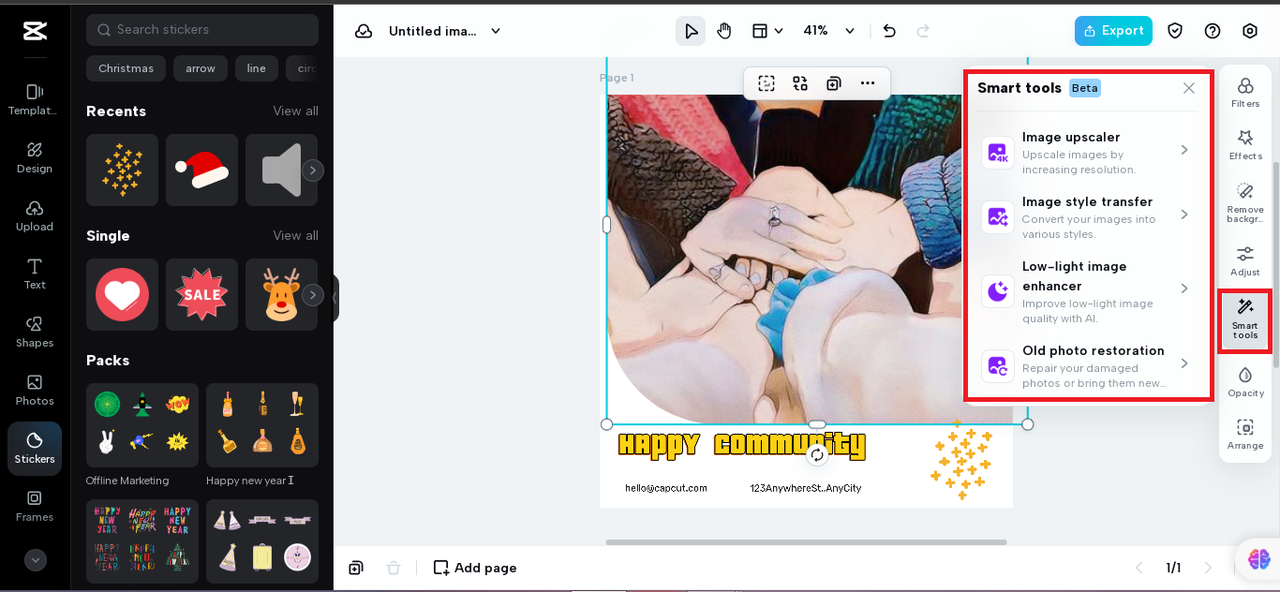Click the Add page button
This screenshot has width=1280, height=592.
(x=475, y=568)
